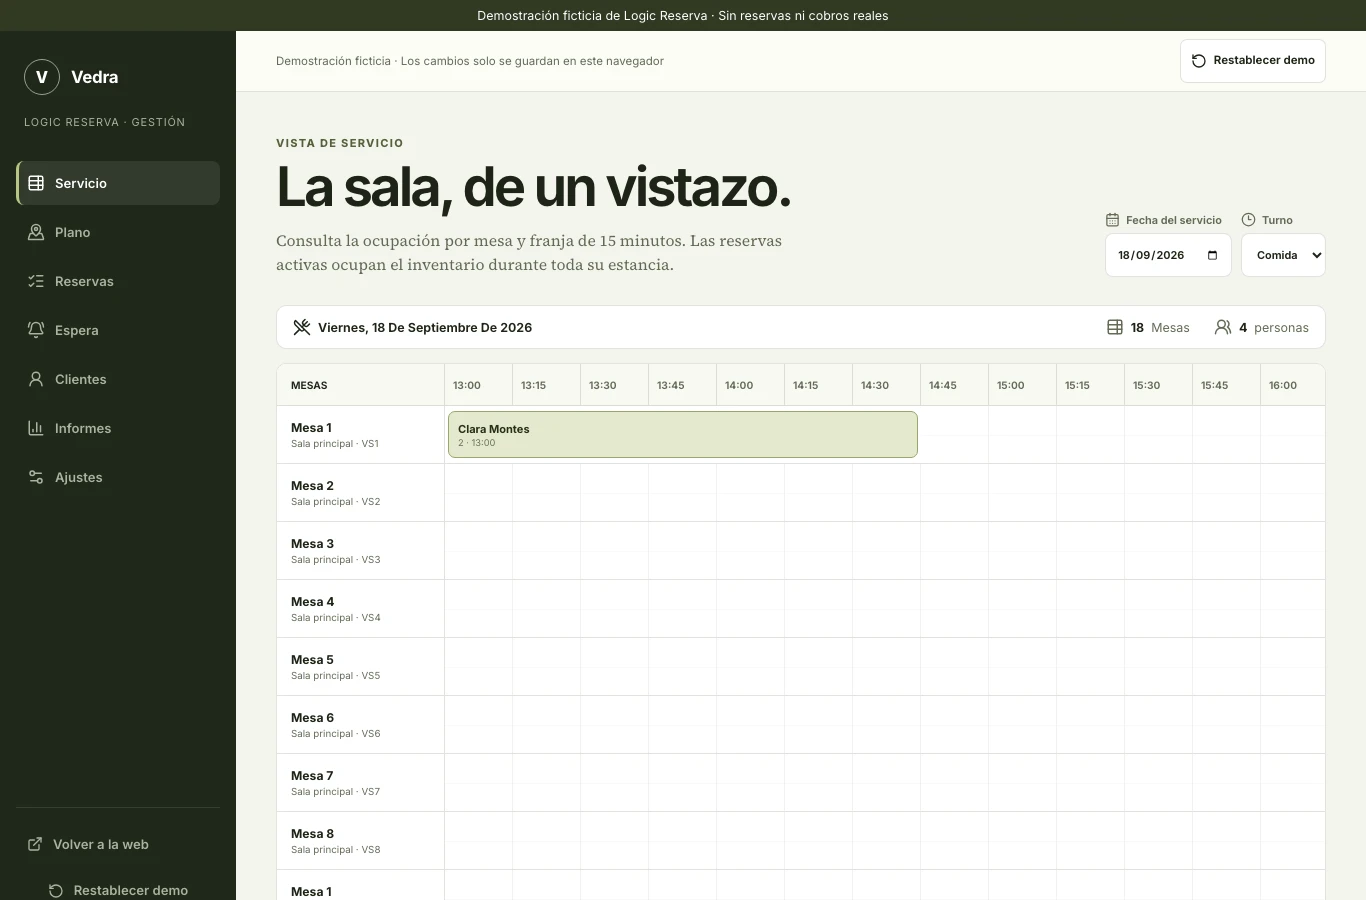Click the clock icon beside the Turno label
1366x900 pixels.
tap(1248, 220)
